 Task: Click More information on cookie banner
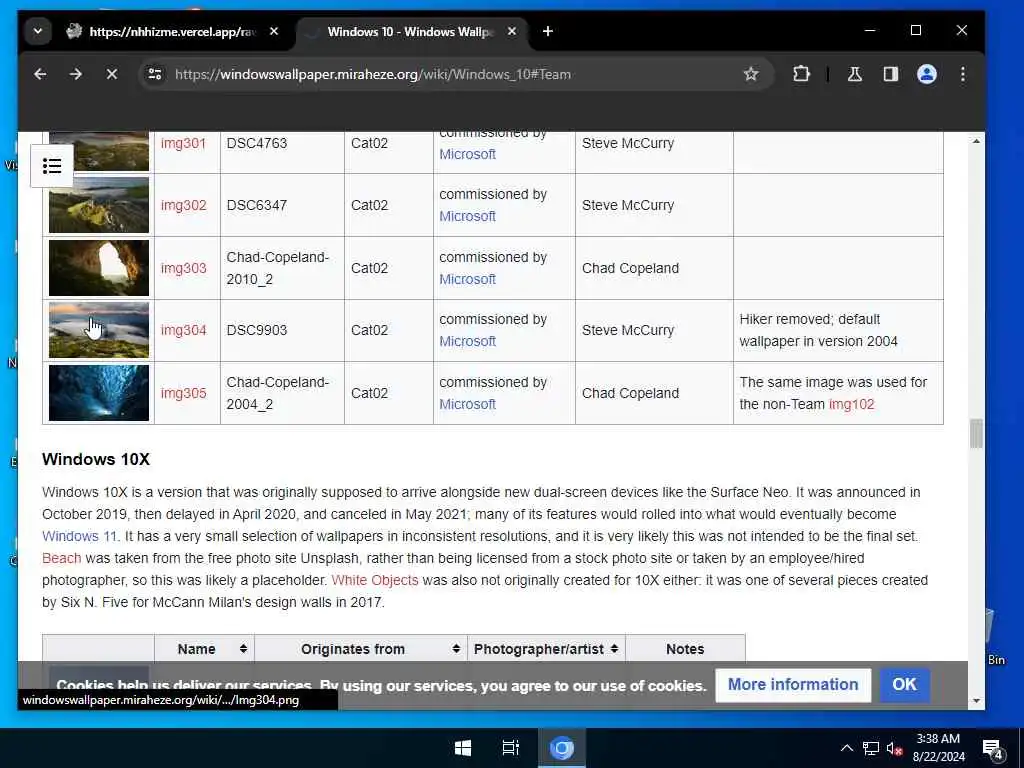[x=793, y=684]
